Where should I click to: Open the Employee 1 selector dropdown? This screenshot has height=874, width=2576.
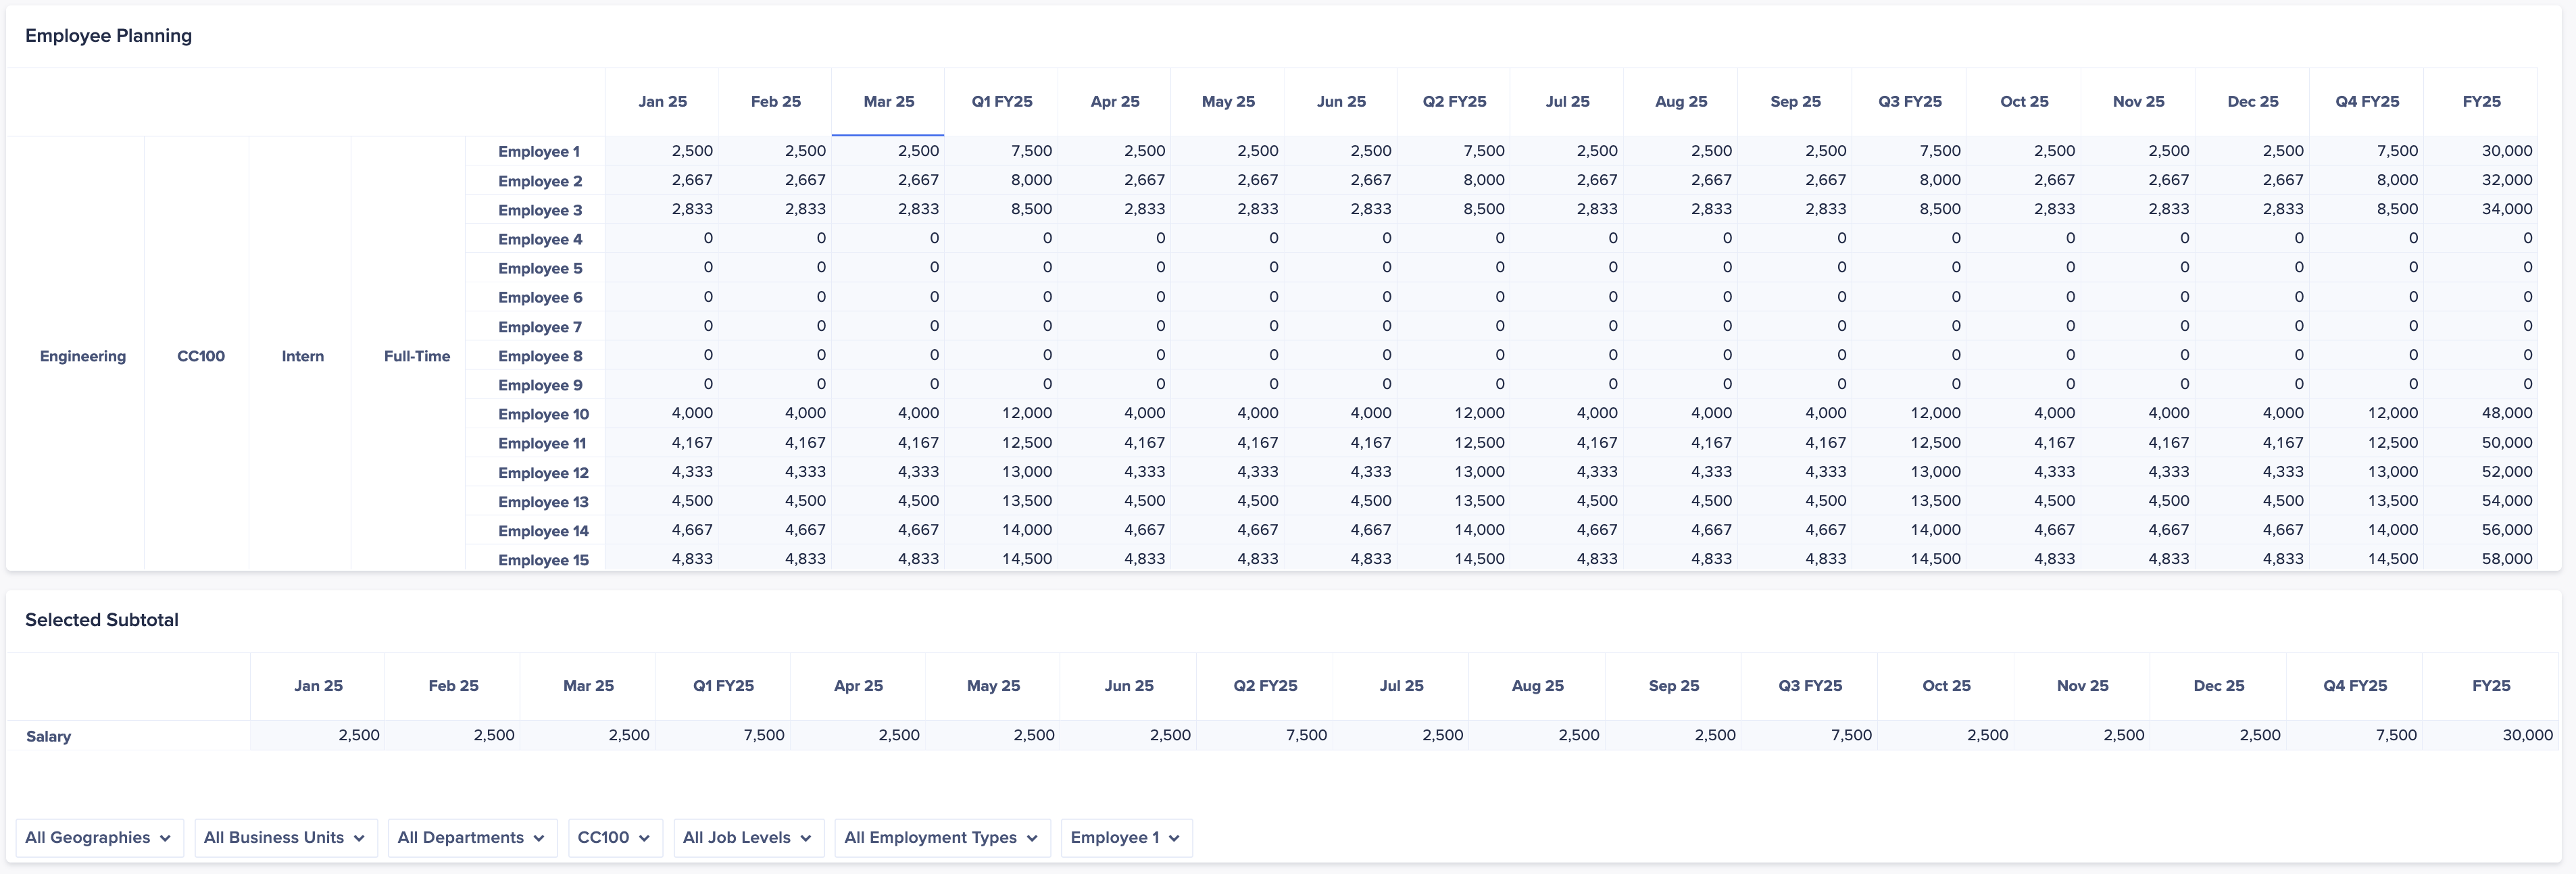click(1125, 837)
